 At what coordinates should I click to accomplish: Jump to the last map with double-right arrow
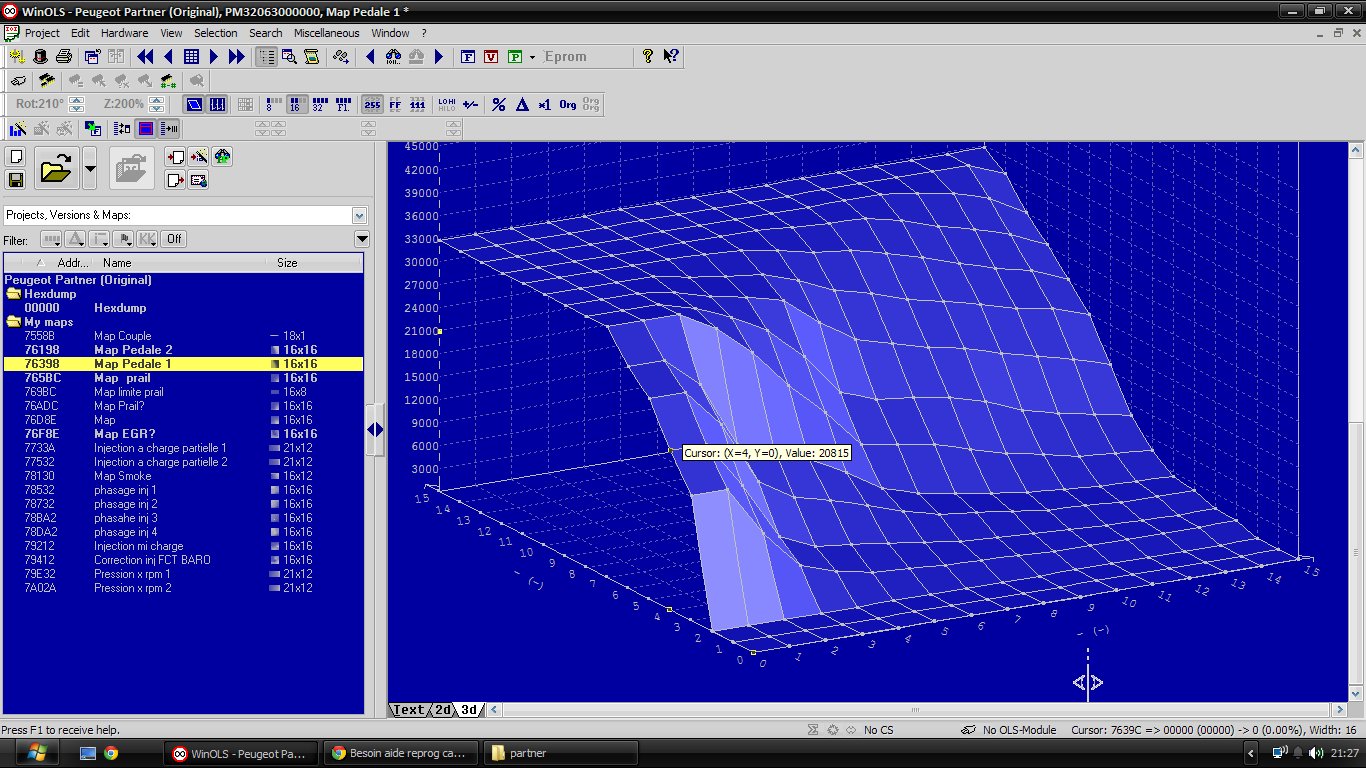(x=236, y=57)
